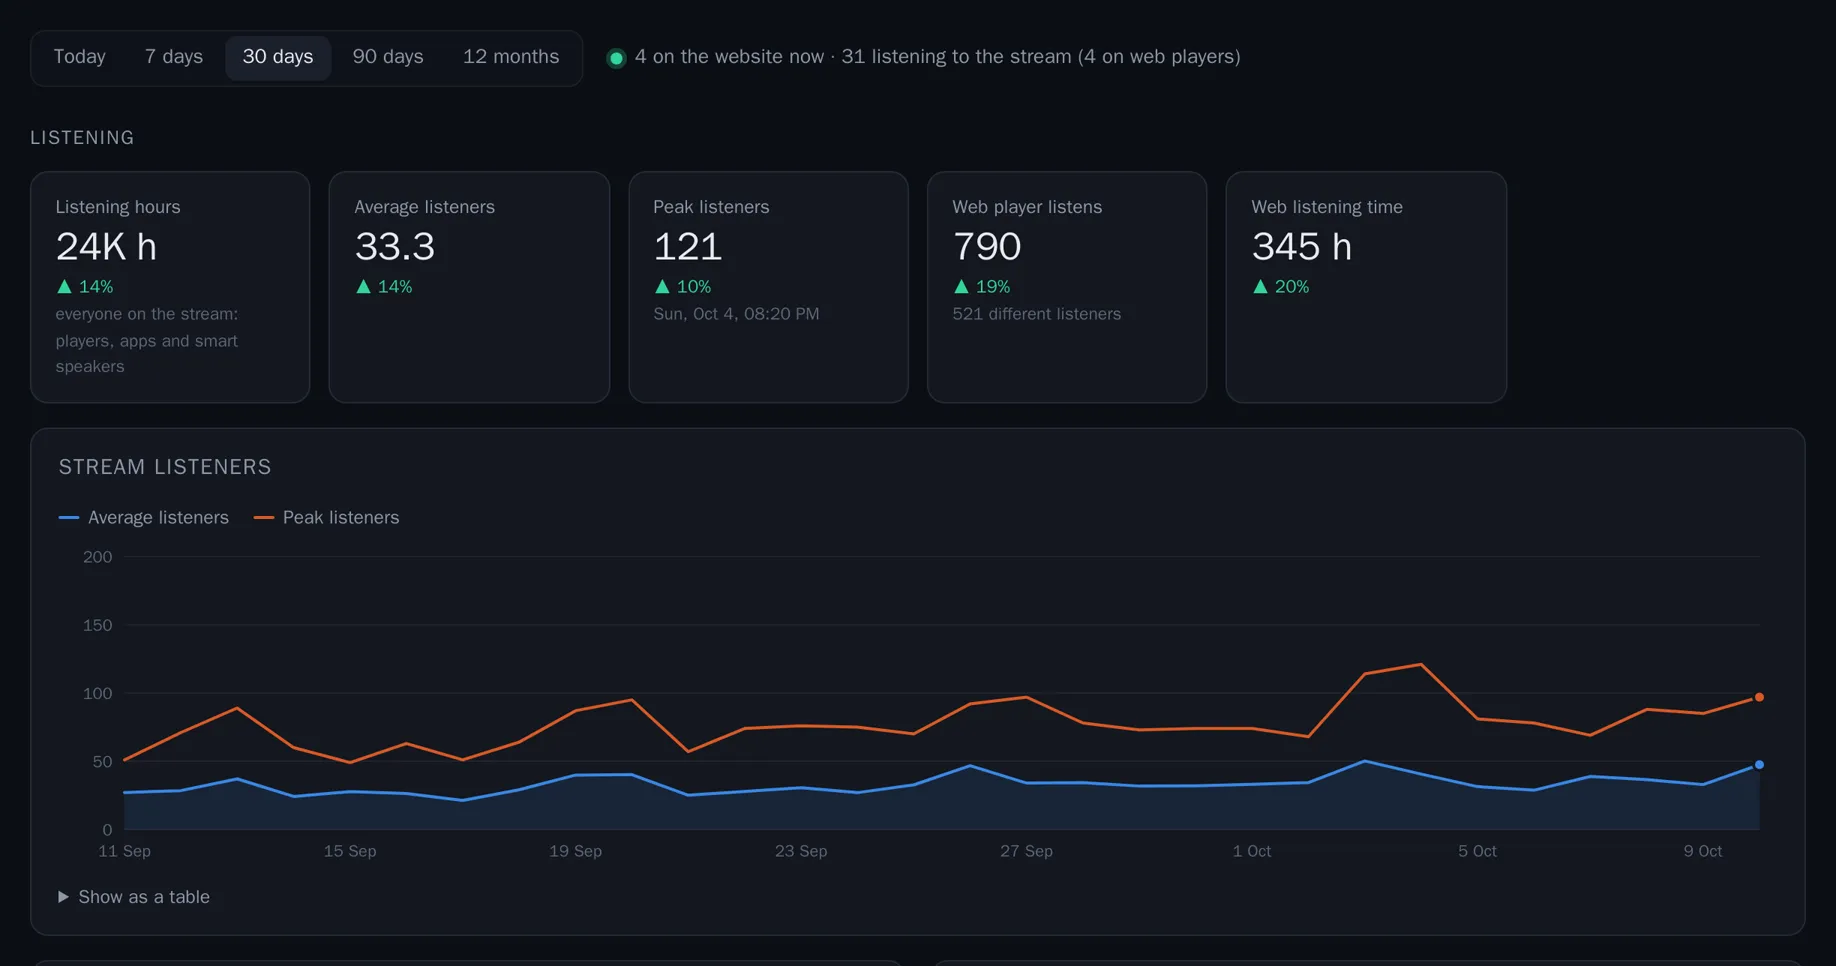
Task: Select the 30 days range tab
Action: coord(278,57)
